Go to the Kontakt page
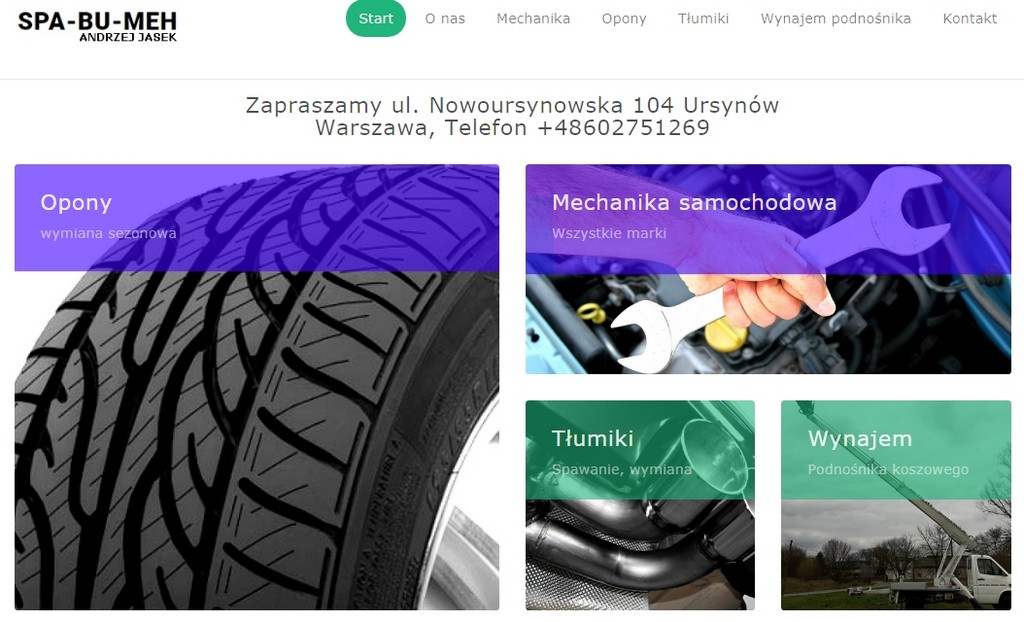 click(969, 18)
